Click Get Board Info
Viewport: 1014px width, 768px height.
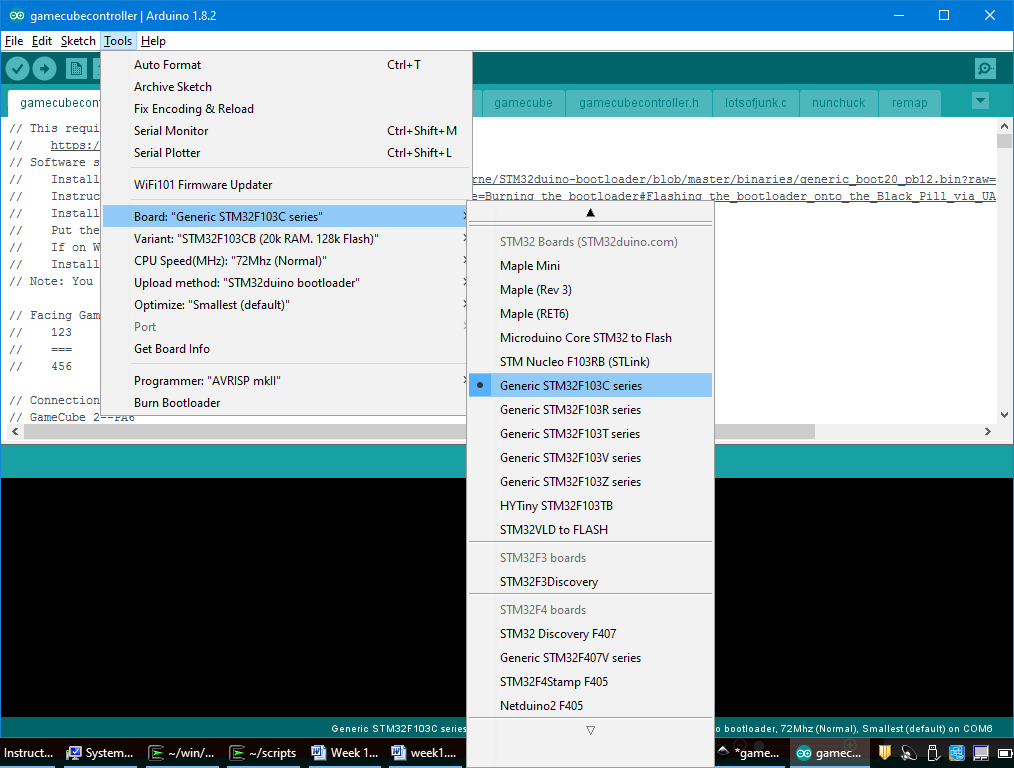pyautogui.click(x=285, y=348)
